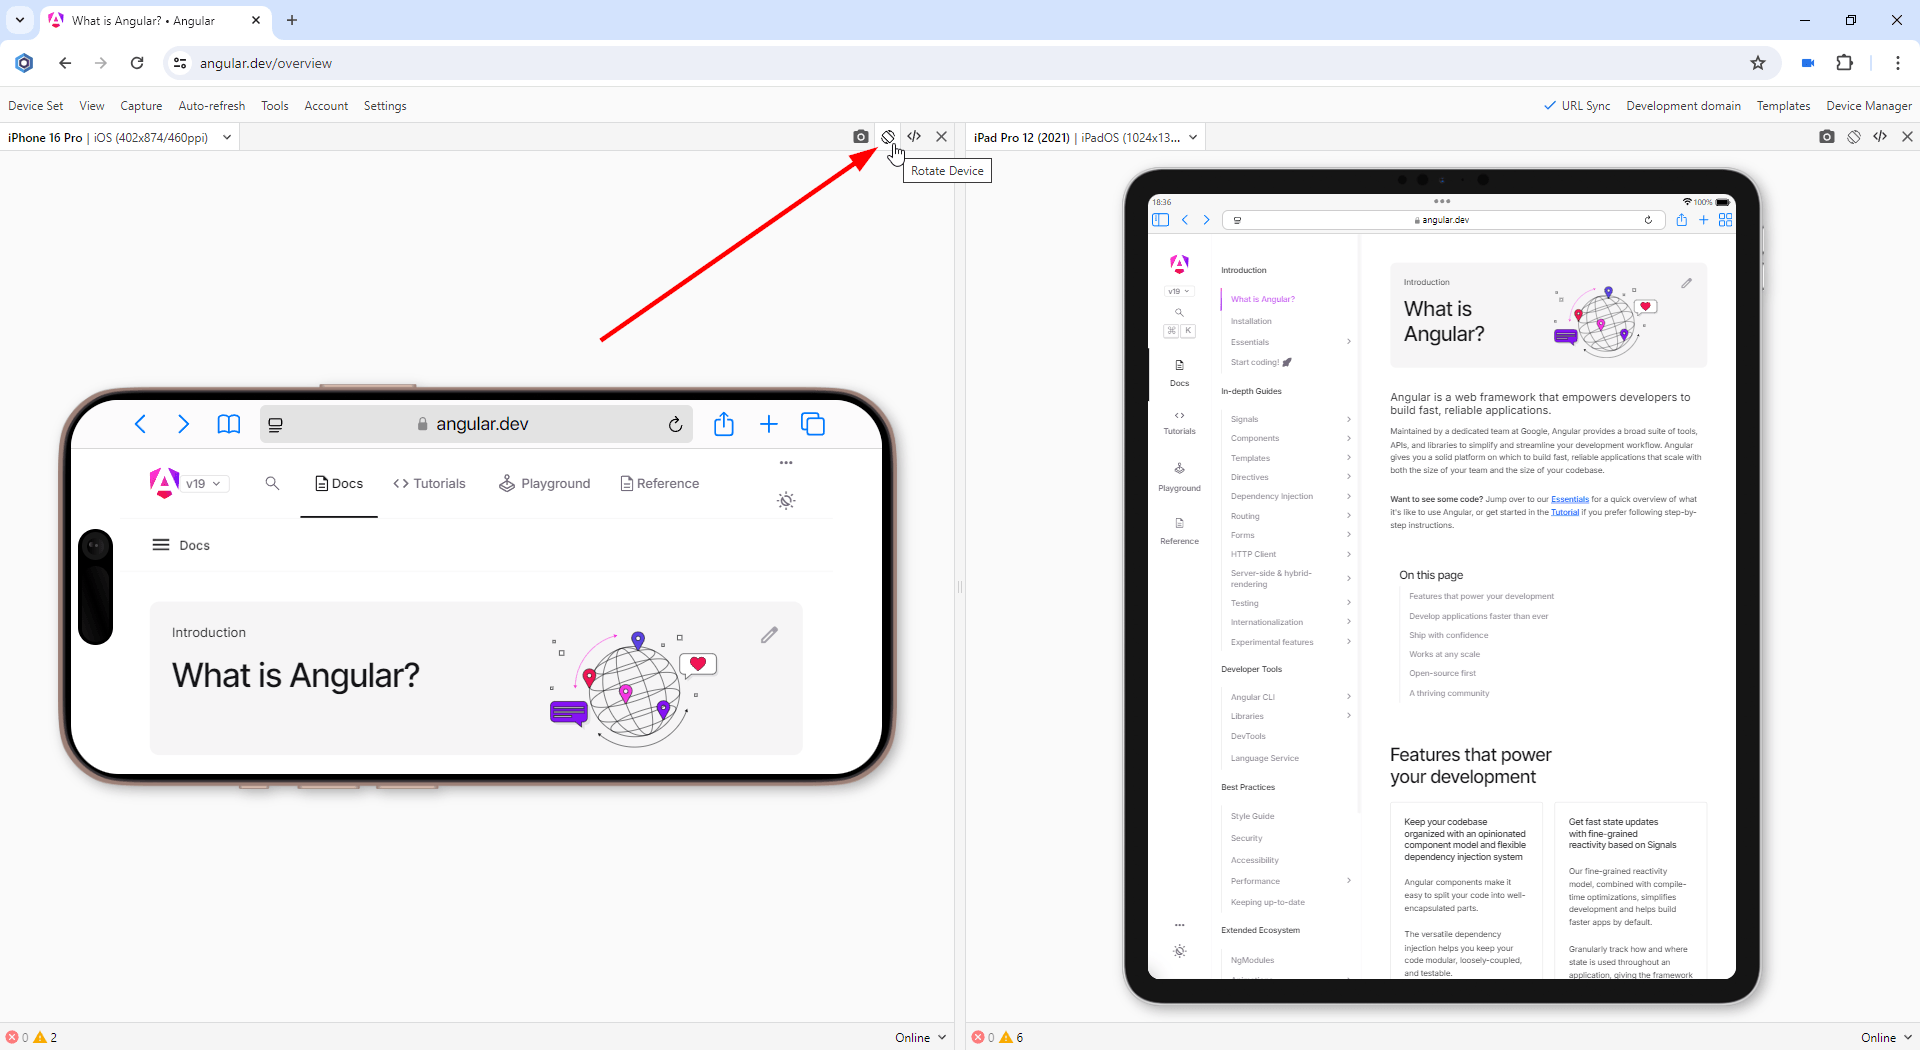Screen dimensions: 1920x1050
Task: Capture screenshot of iPad Pro panel
Action: [1826, 137]
